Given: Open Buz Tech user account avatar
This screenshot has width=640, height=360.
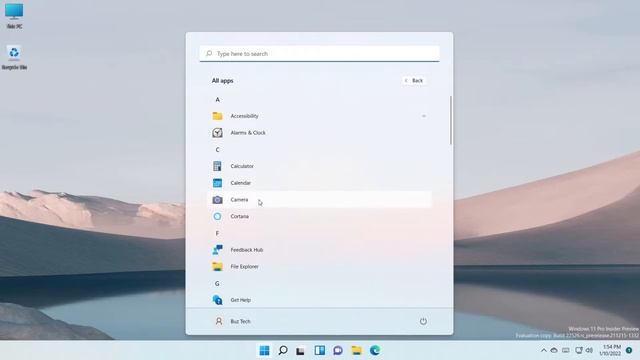Looking at the screenshot, I should point(219,321).
